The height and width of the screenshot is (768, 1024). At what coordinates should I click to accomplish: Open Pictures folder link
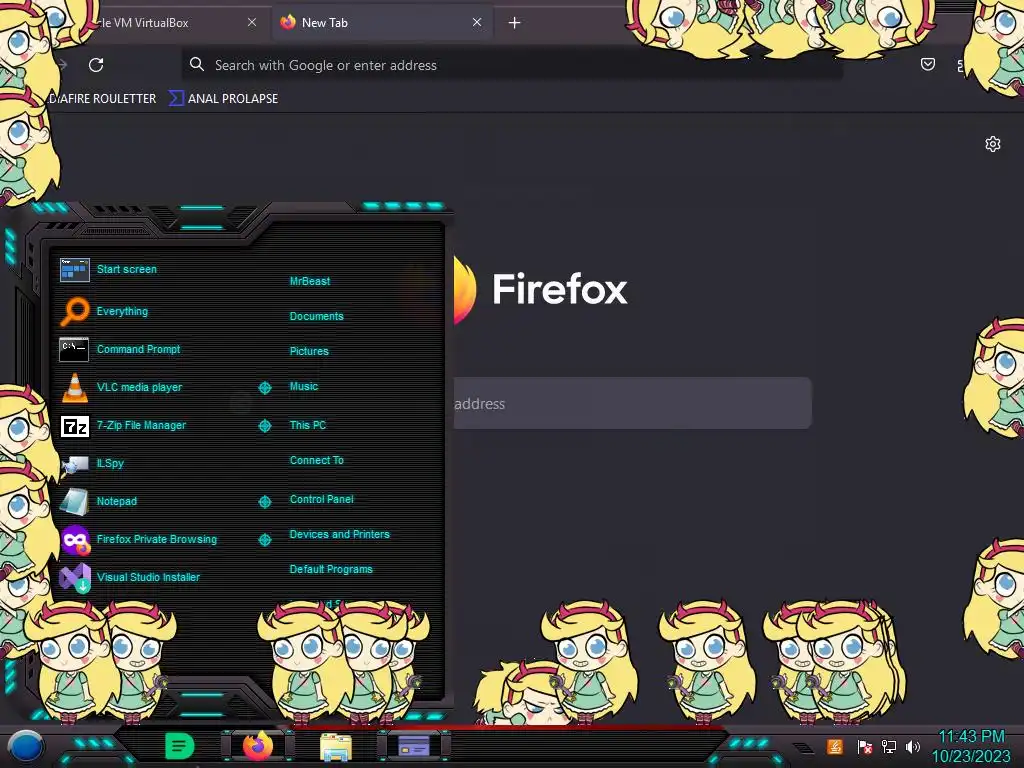pos(309,351)
